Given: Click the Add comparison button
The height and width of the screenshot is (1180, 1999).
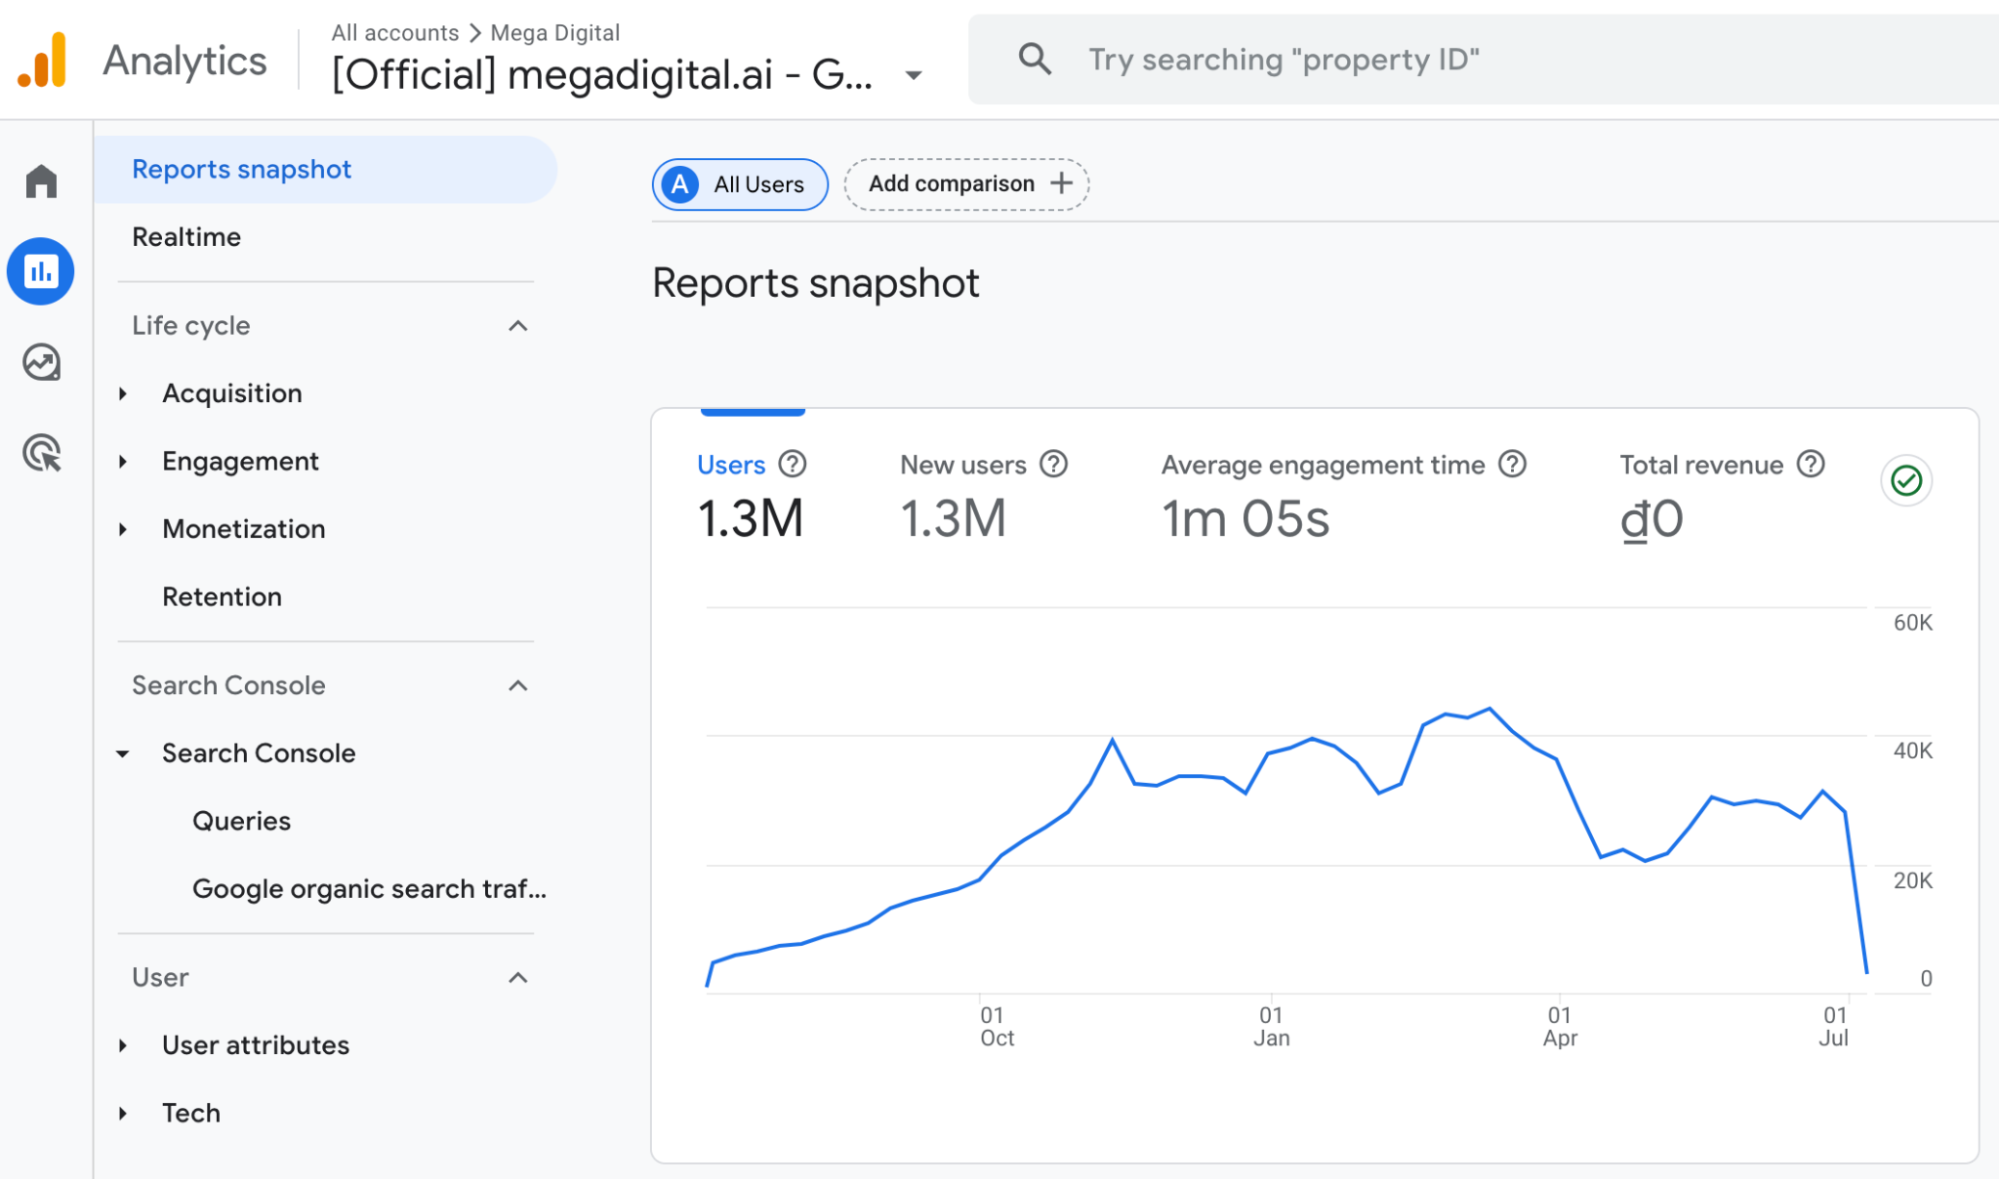Looking at the screenshot, I should point(965,183).
